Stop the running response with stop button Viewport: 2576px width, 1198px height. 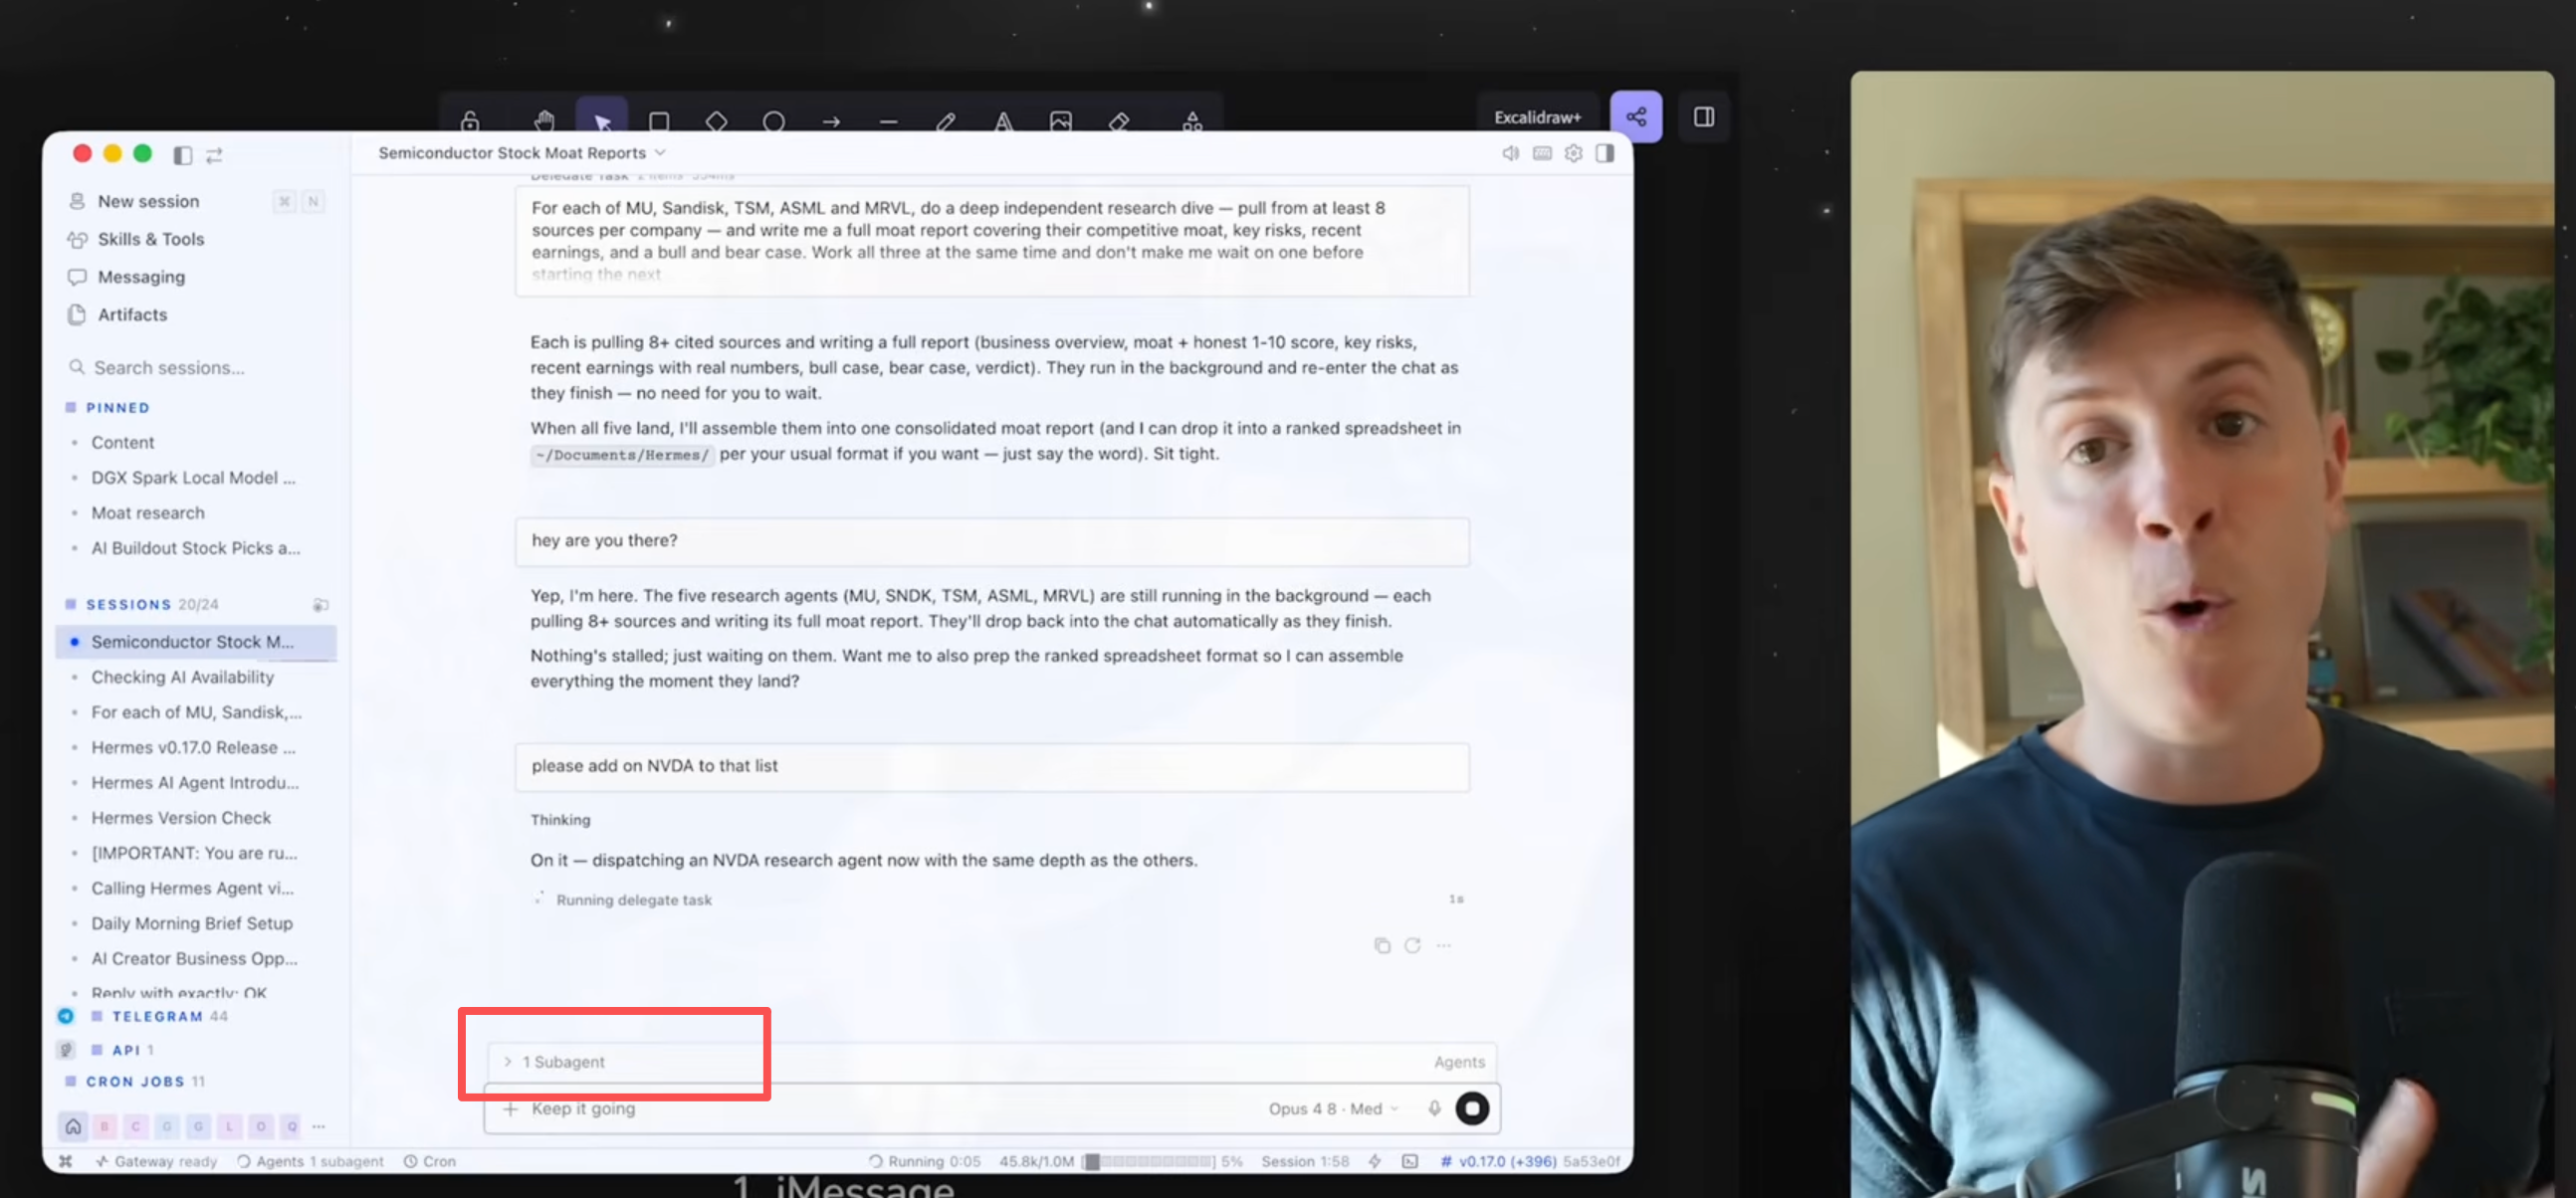coord(1472,1109)
